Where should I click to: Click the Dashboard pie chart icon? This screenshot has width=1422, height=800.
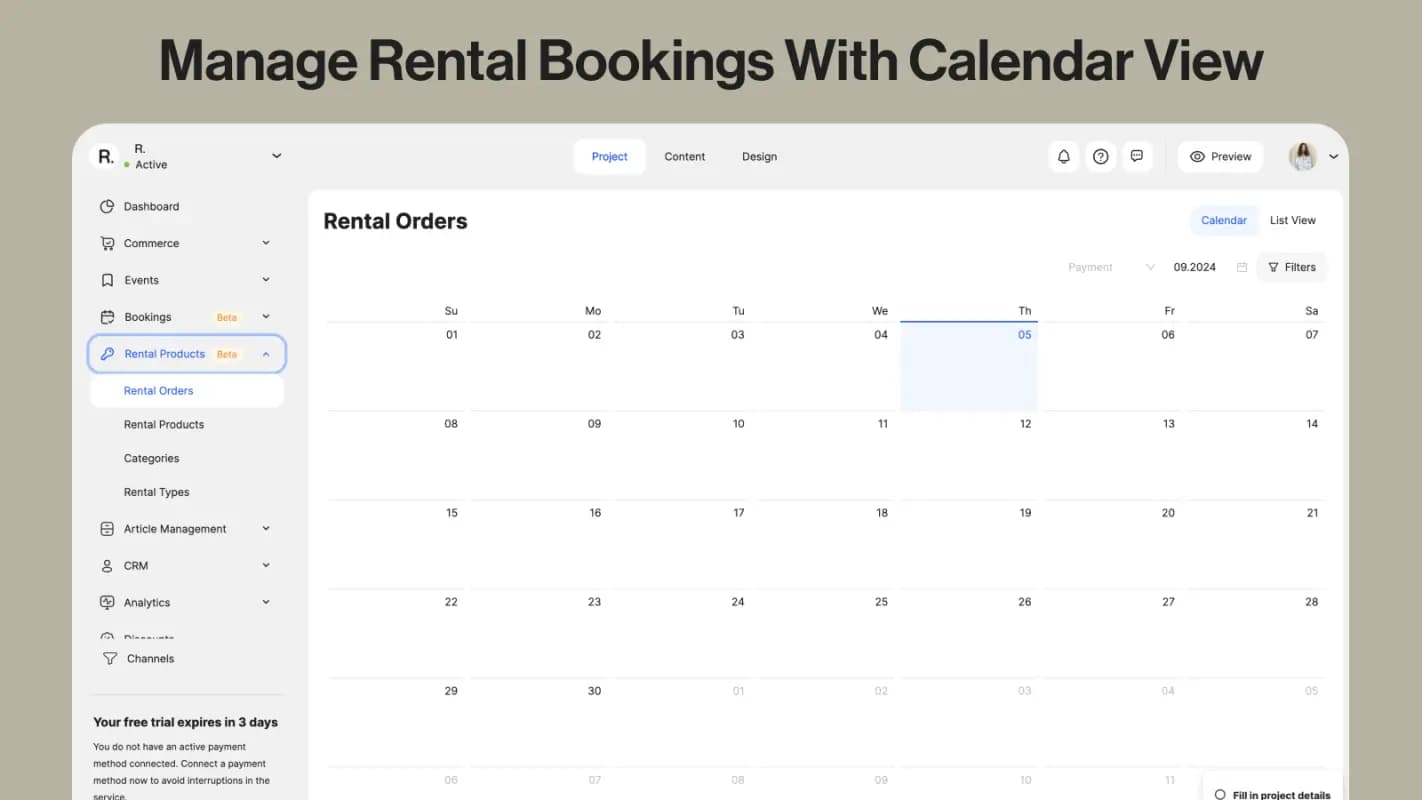click(x=107, y=207)
